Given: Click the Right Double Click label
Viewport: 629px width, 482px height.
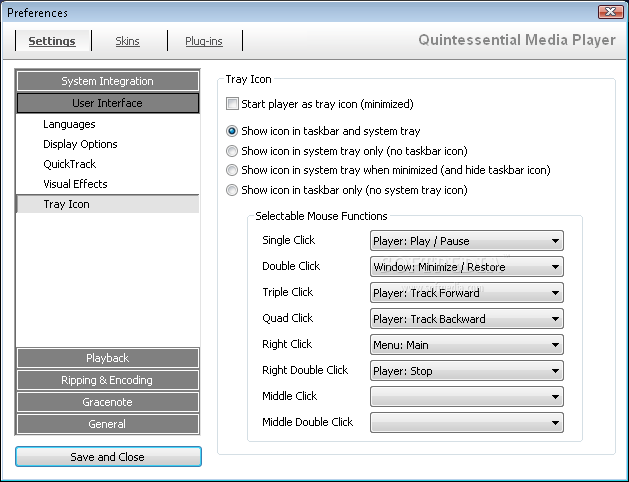Looking at the screenshot, I should click(x=305, y=370).
